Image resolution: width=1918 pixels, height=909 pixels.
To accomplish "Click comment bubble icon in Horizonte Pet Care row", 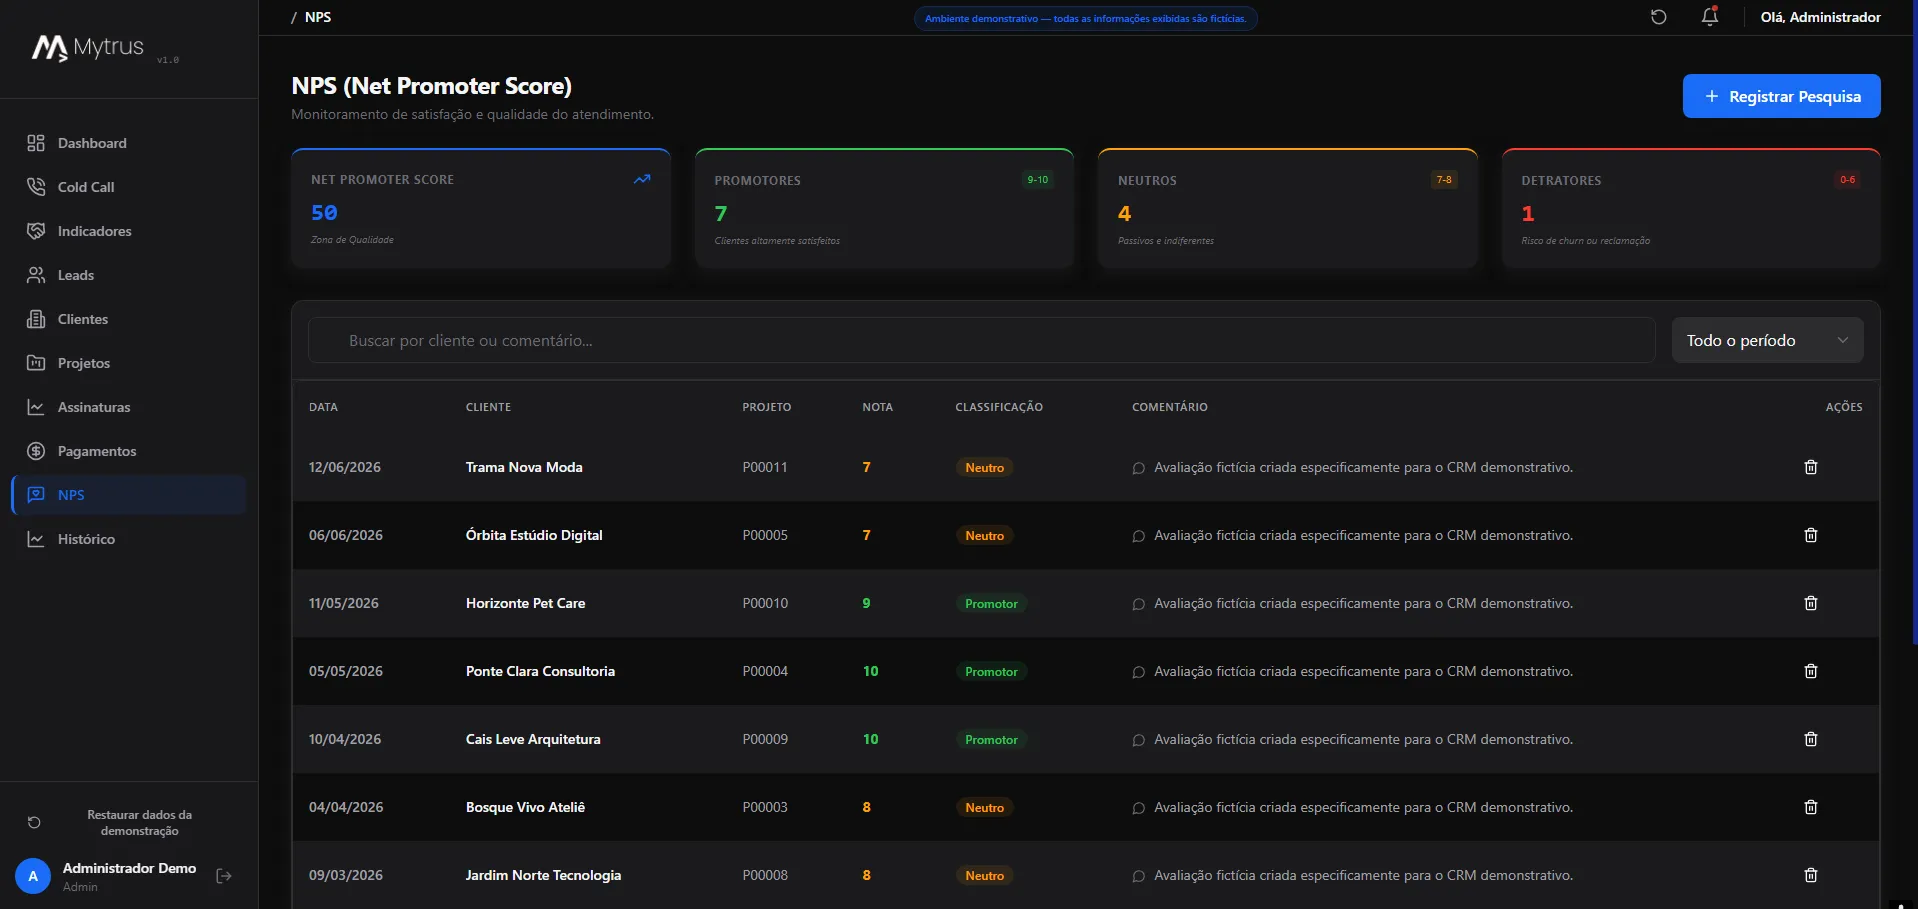I will coord(1138,604).
